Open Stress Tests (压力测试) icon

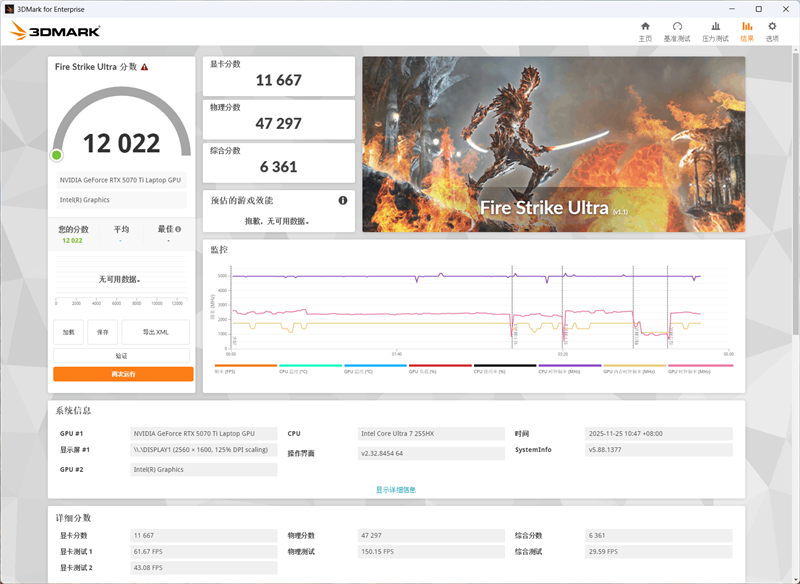pyautogui.click(x=715, y=31)
